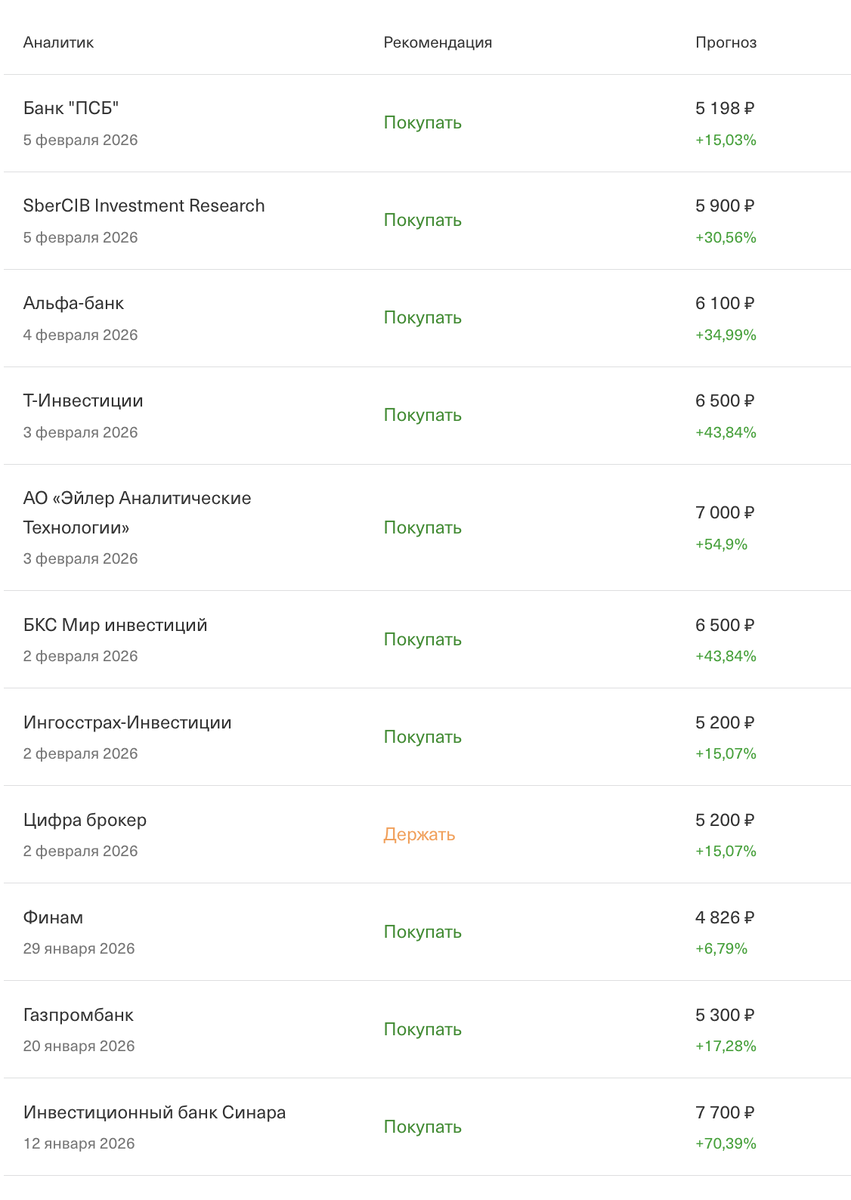This screenshot has width=851, height=1200.
Task: Click the Рекомендация column header
Action: pos(438,43)
